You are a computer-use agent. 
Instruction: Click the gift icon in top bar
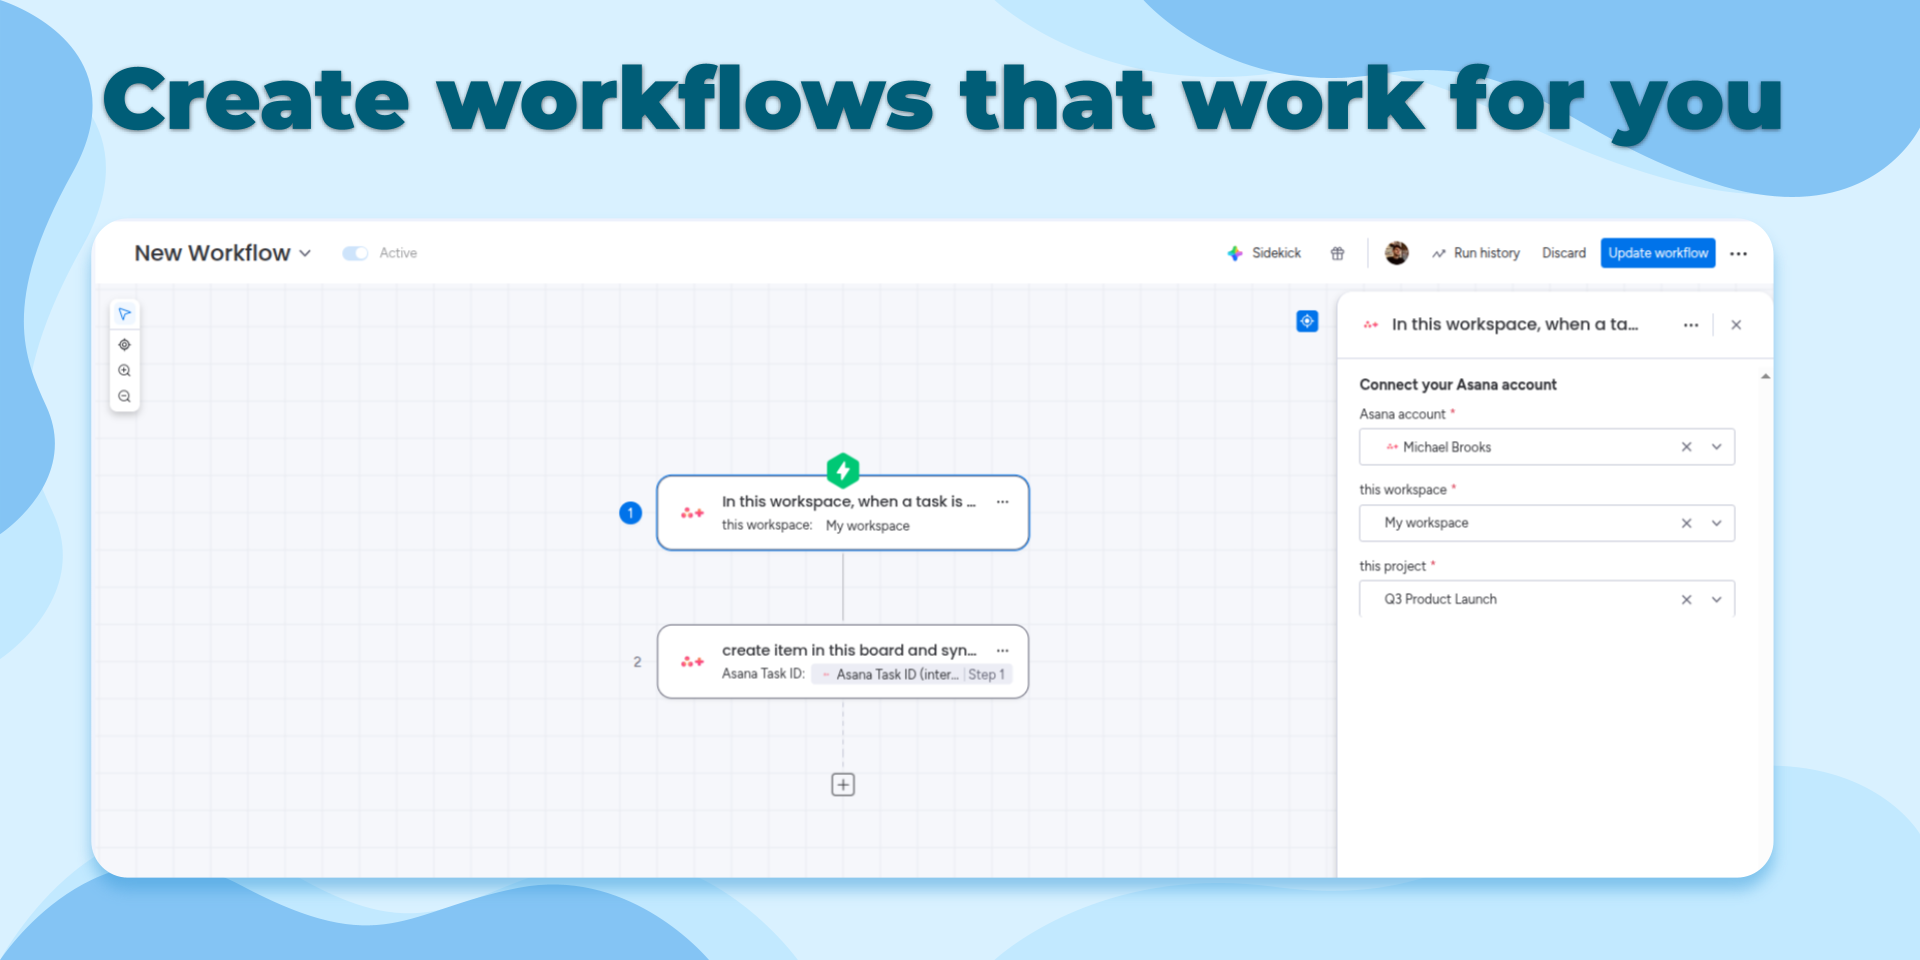click(x=1337, y=254)
